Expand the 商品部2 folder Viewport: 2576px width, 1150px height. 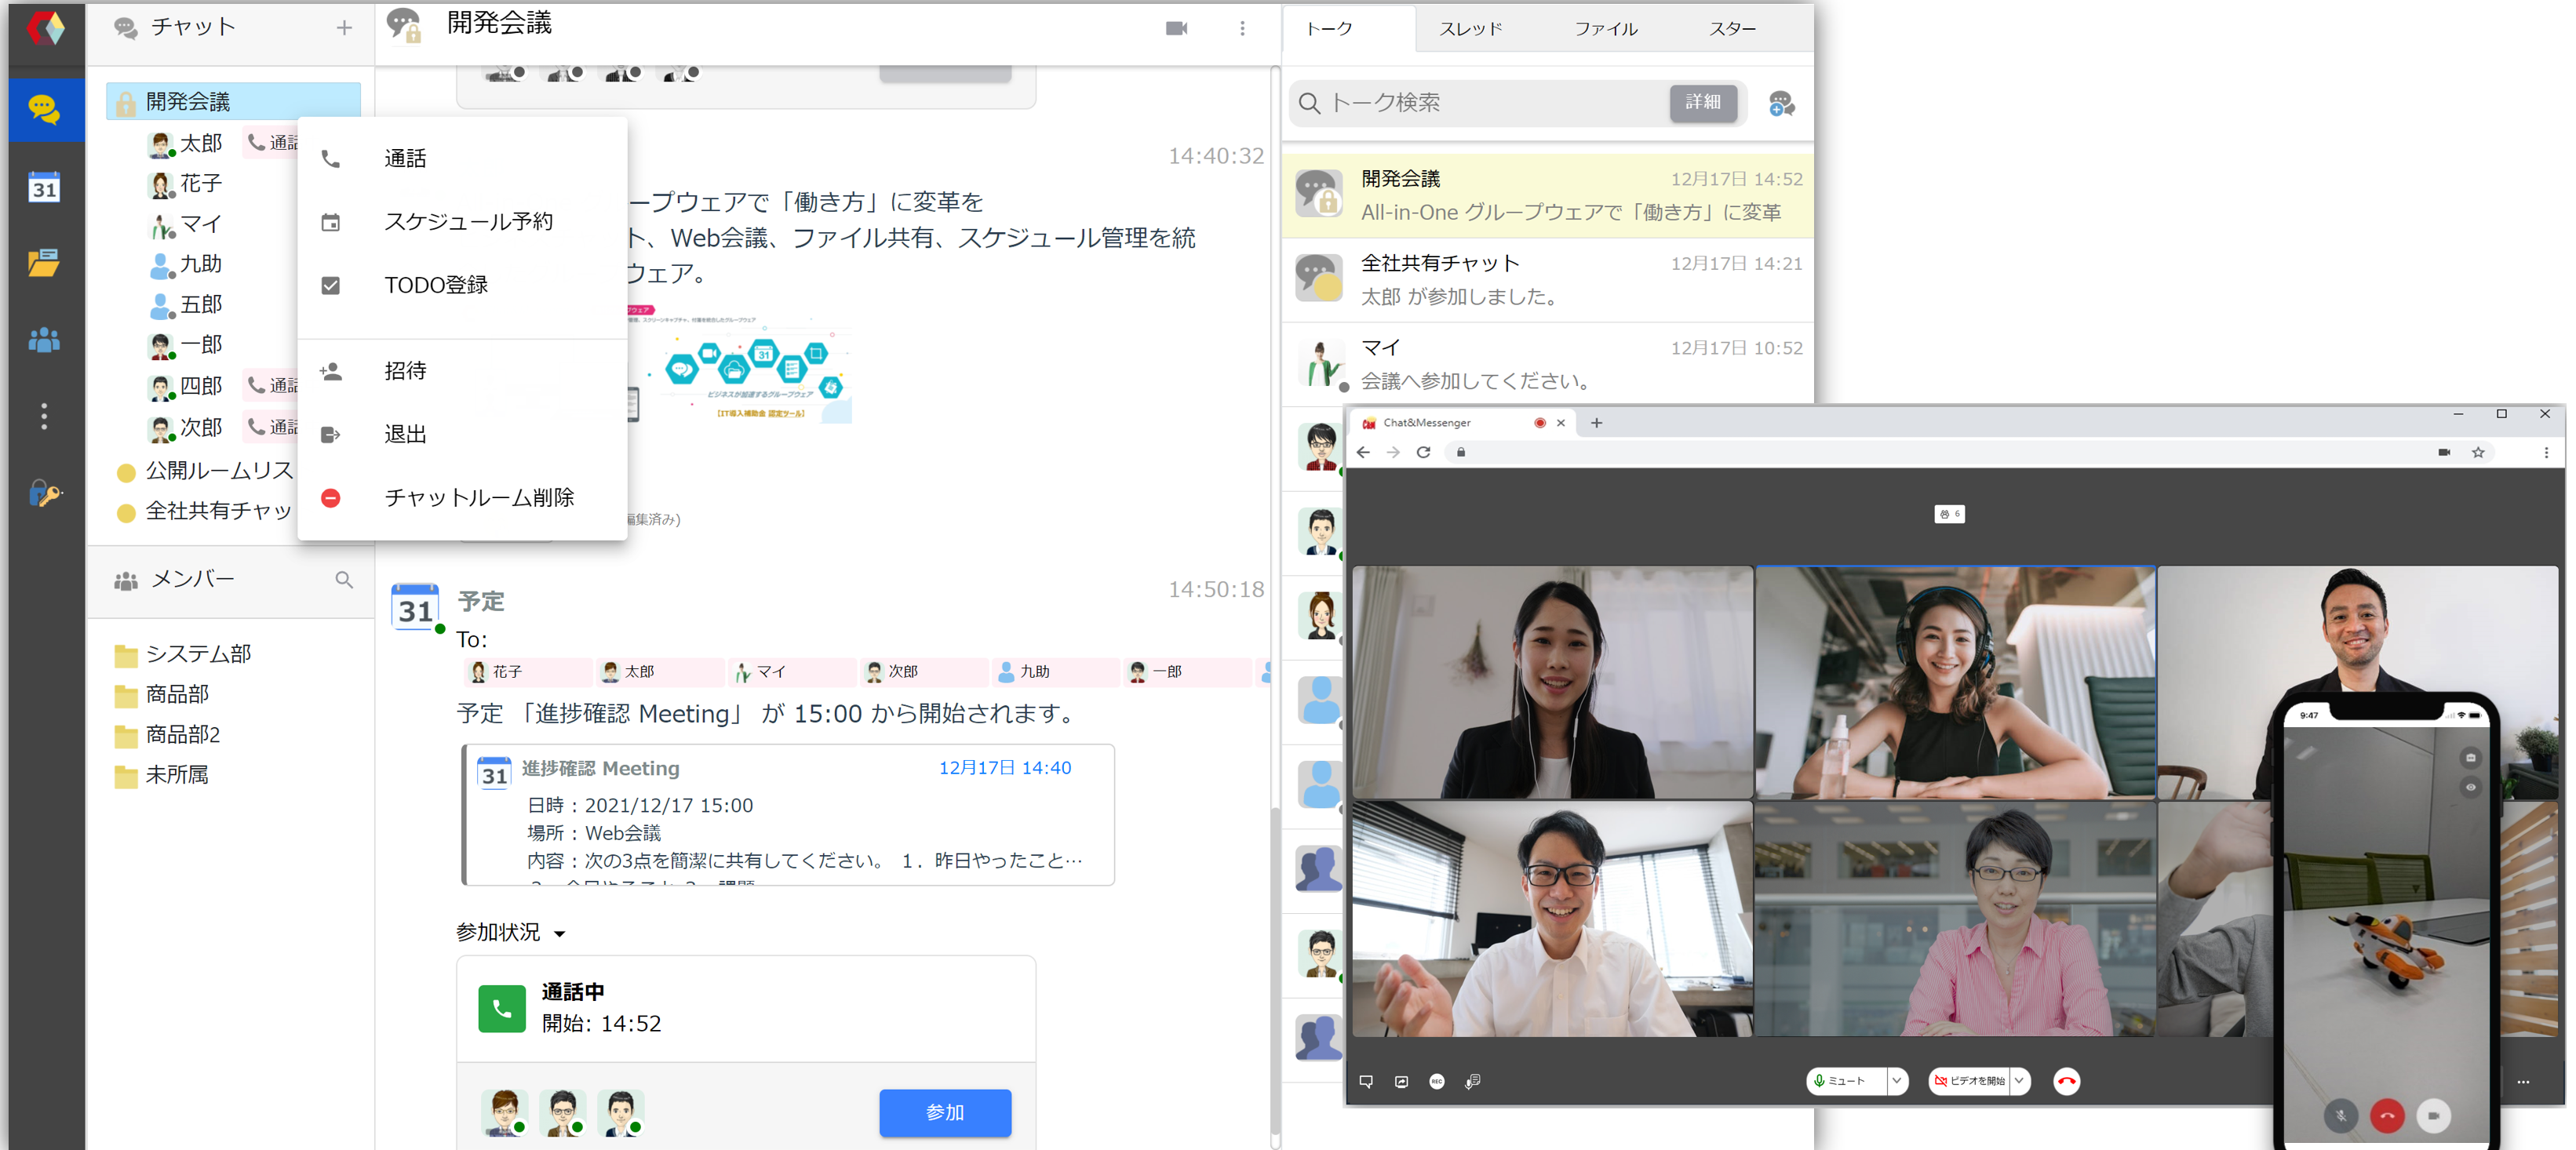[x=167, y=735]
